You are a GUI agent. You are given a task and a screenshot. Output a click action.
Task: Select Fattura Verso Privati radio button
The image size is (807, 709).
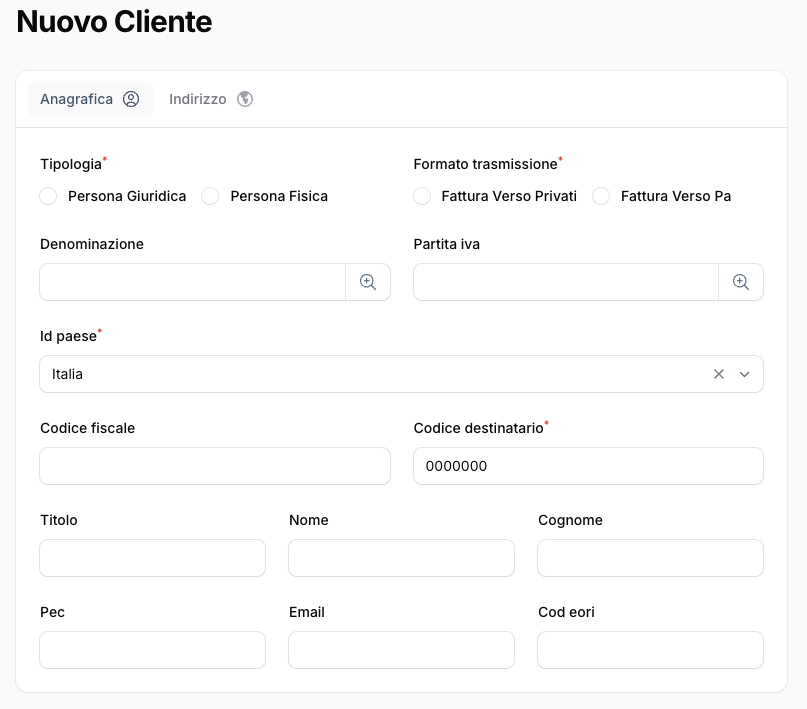[x=422, y=196]
